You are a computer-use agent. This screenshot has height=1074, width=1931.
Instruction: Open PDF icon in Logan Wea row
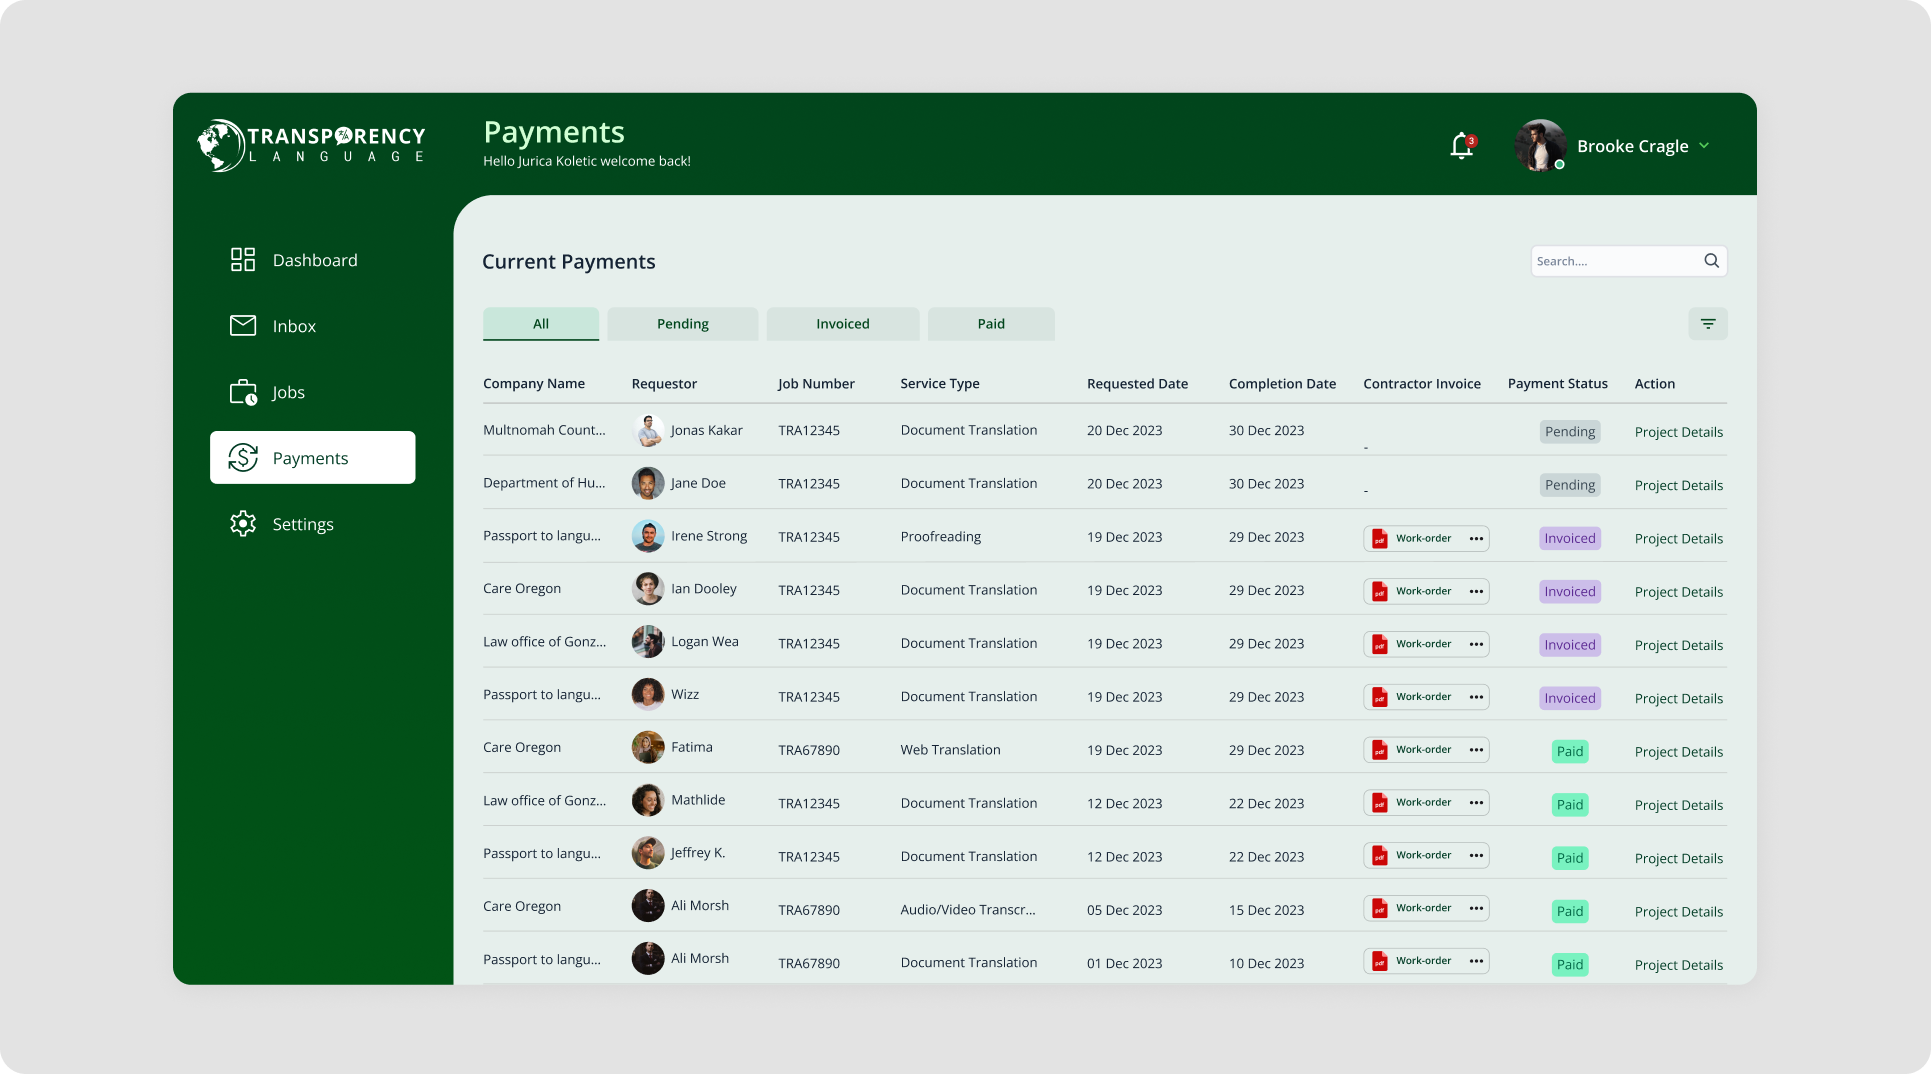tap(1379, 645)
